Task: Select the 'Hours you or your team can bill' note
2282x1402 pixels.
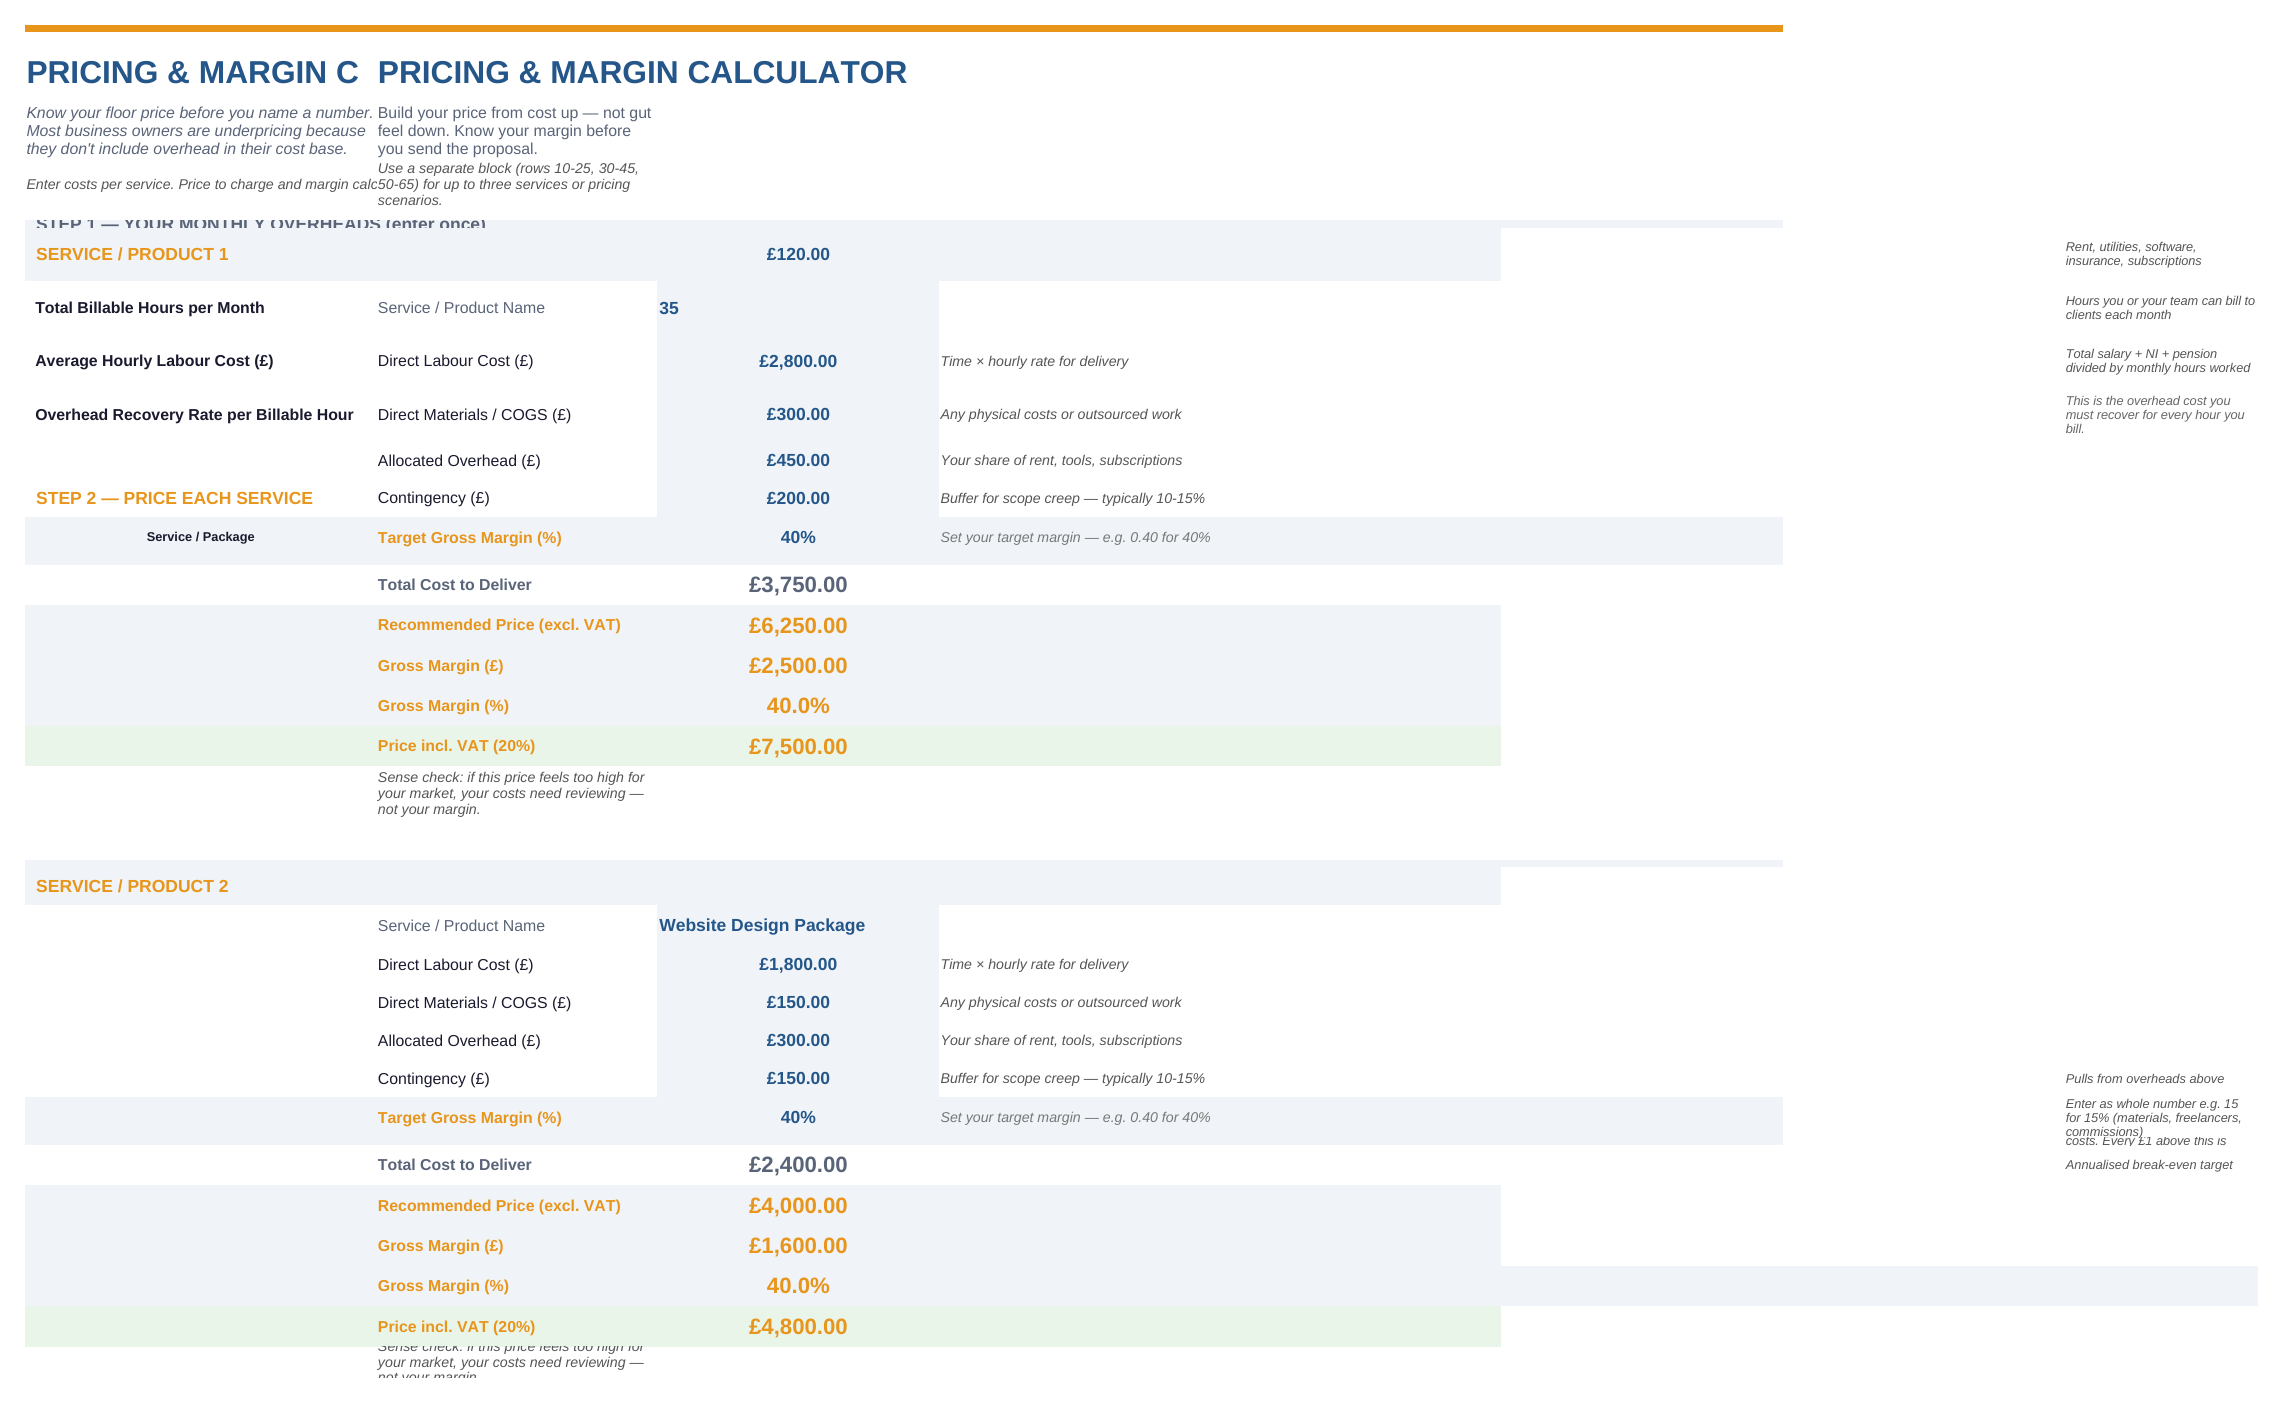Action: (2160, 308)
